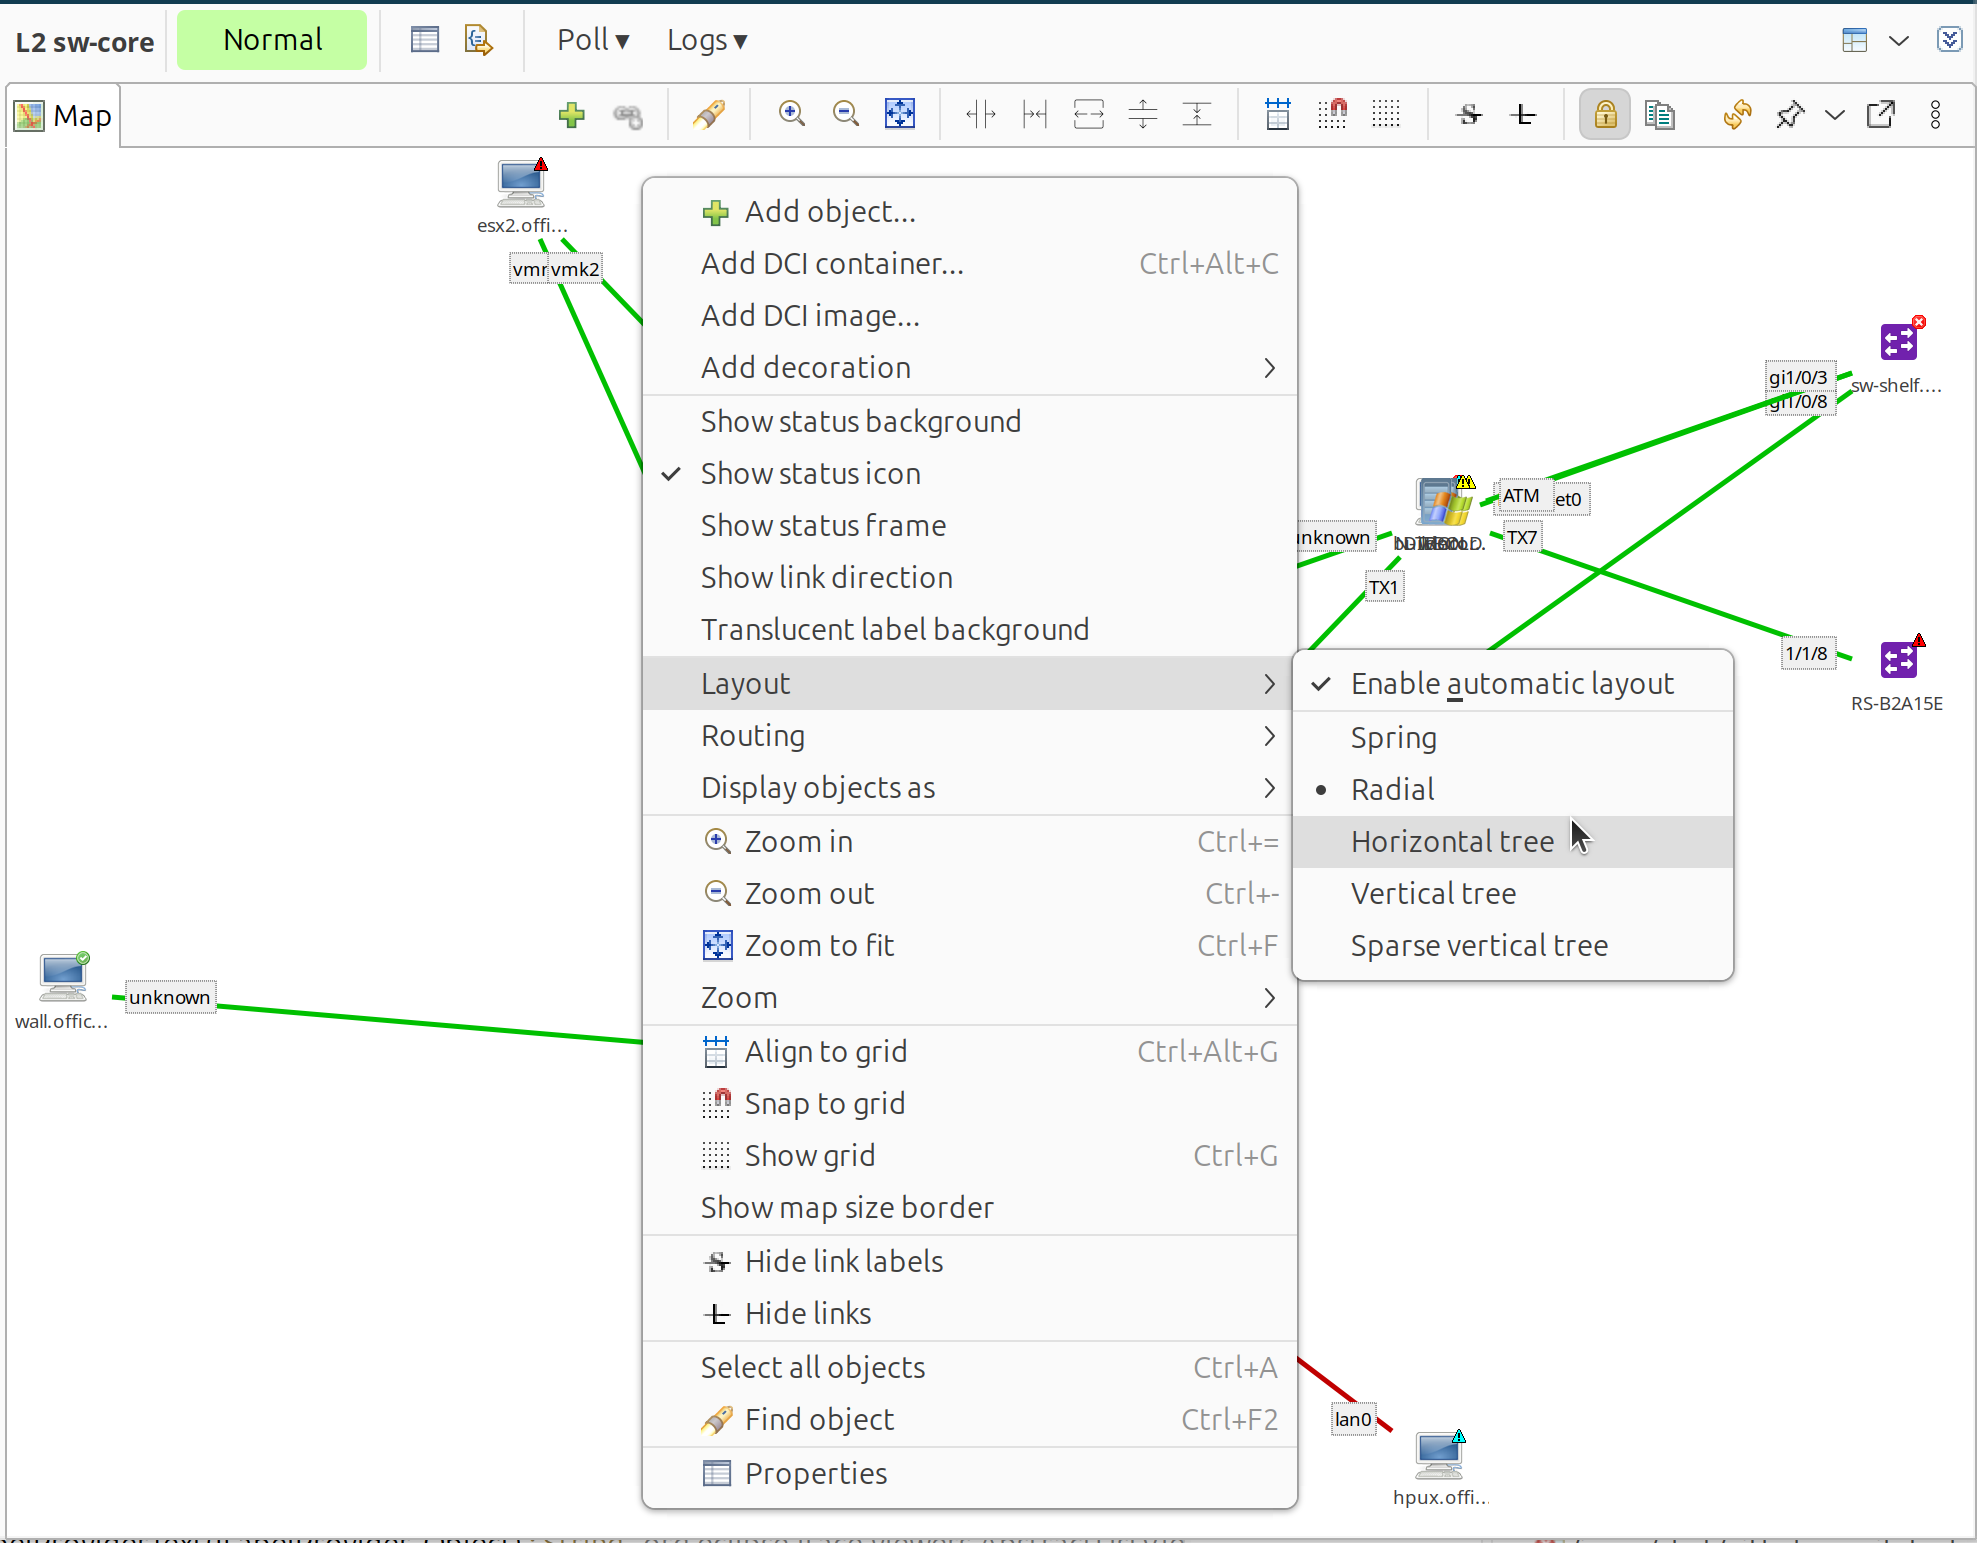Click the Zoom to fit toolbar icon
Screen dimensions: 1977x1543
(900, 114)
